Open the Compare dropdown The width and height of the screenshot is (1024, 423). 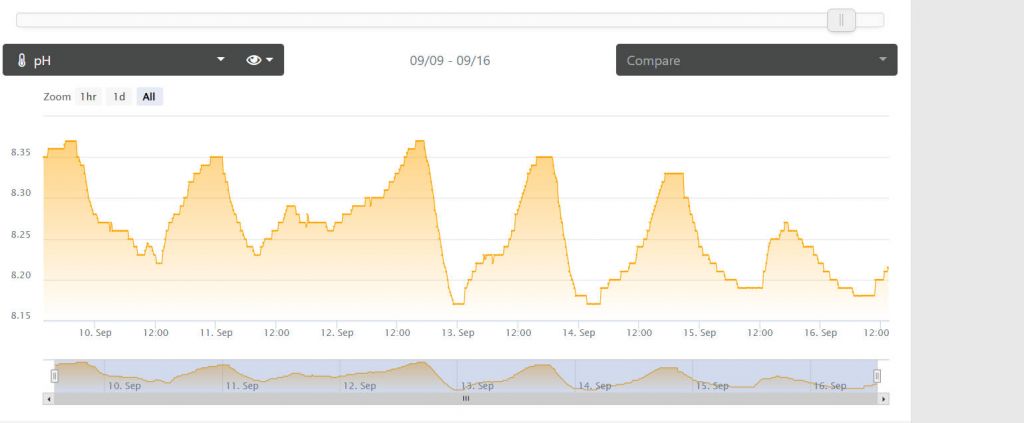coord(756,60)
